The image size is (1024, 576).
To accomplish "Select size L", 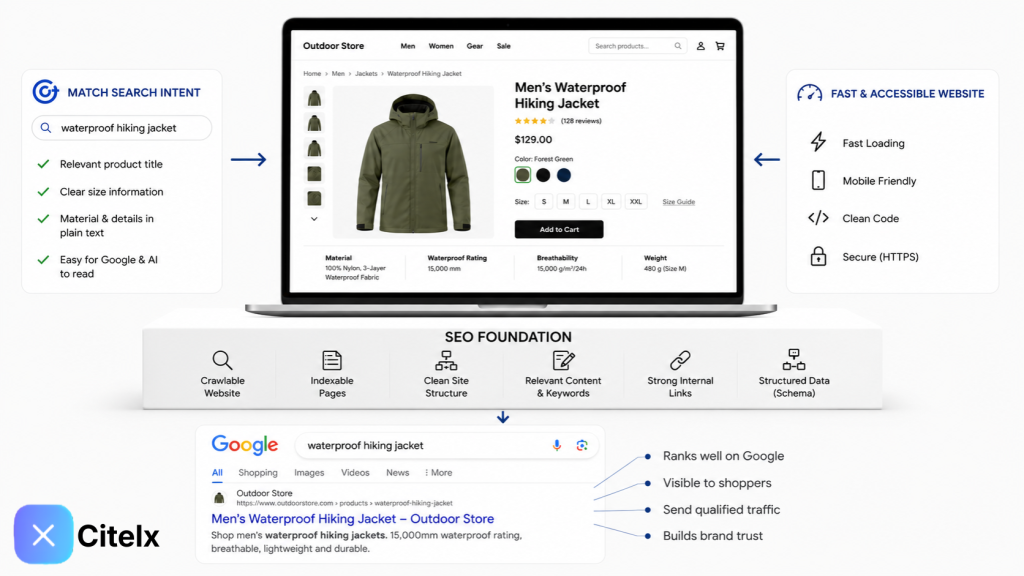I will (588, 202).
